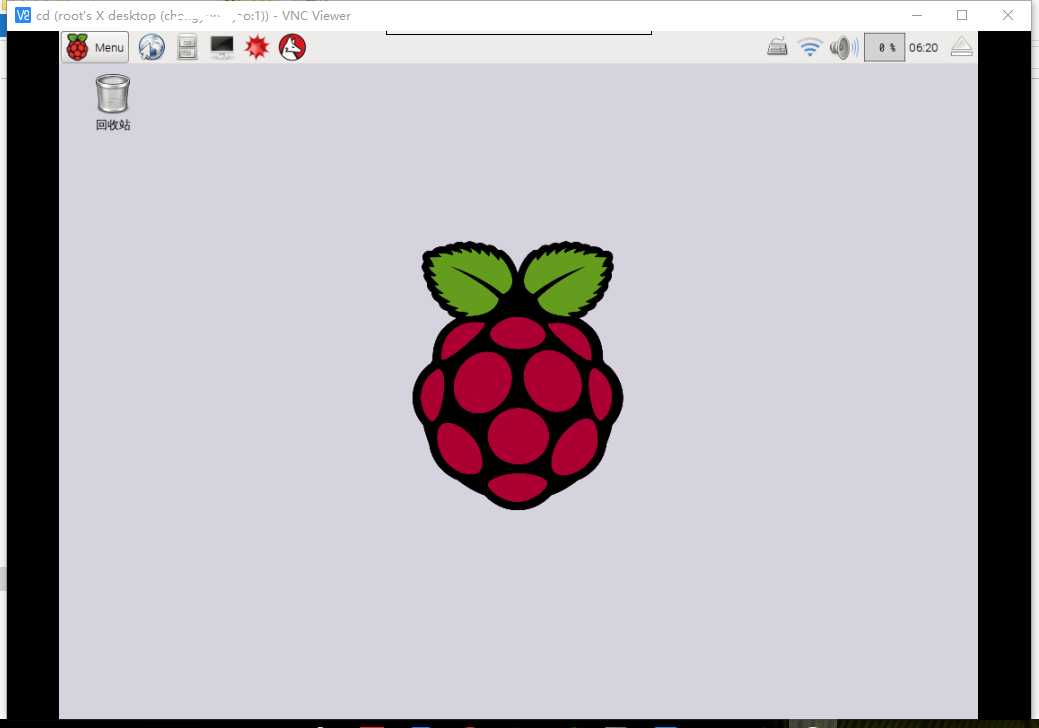Open the WiFi network menu
Image resolution: width=1039 pixels, height=728 pixels.
click(x=810, y=47)
